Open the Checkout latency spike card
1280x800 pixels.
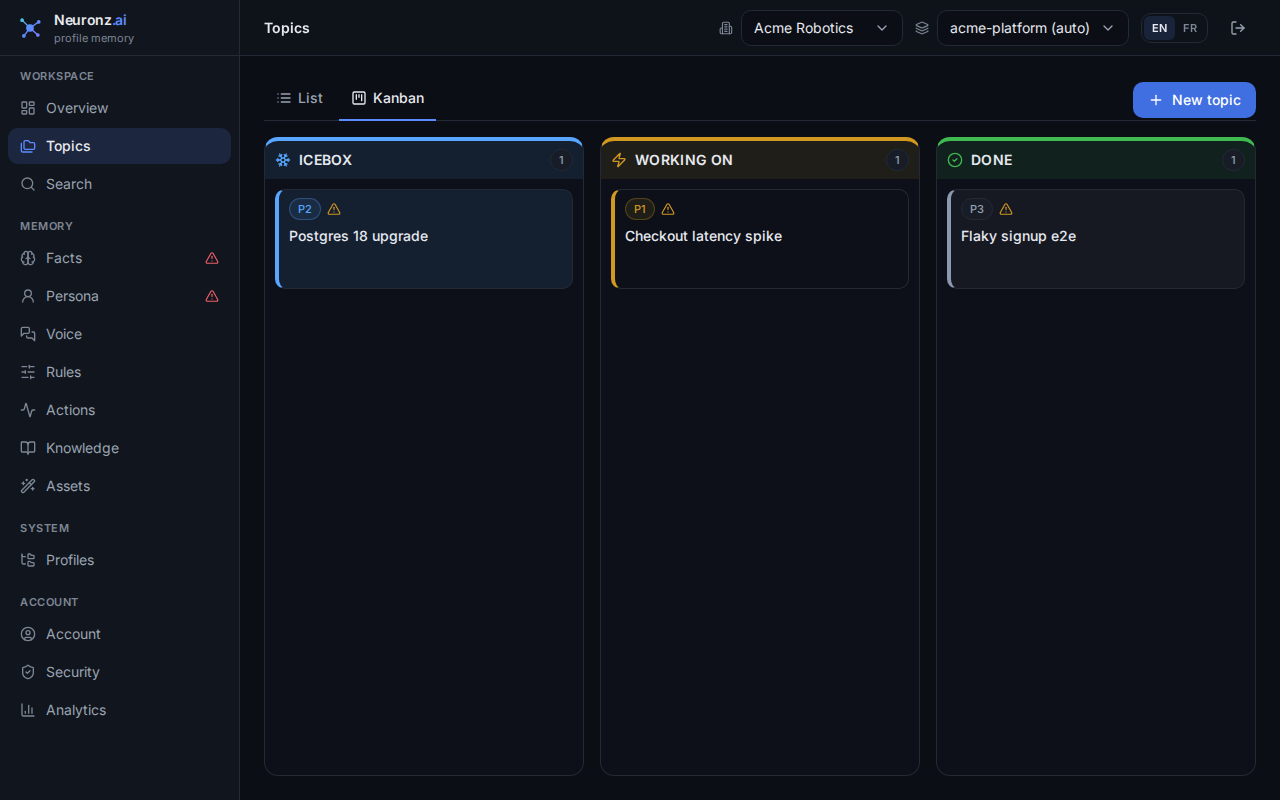click(760, 239)
